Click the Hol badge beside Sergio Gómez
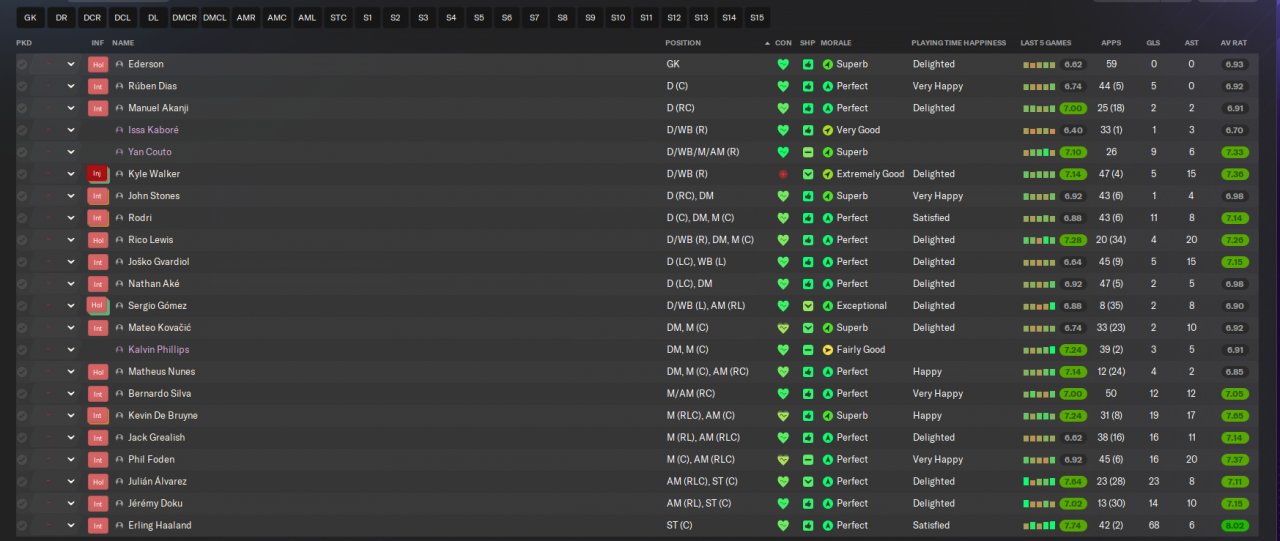 click(97, 306)
